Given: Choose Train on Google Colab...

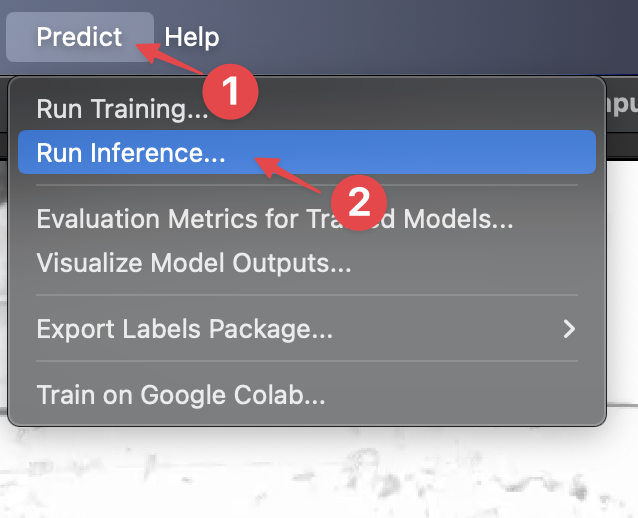Looking at the screenshot, I should [x=180, y=394].
